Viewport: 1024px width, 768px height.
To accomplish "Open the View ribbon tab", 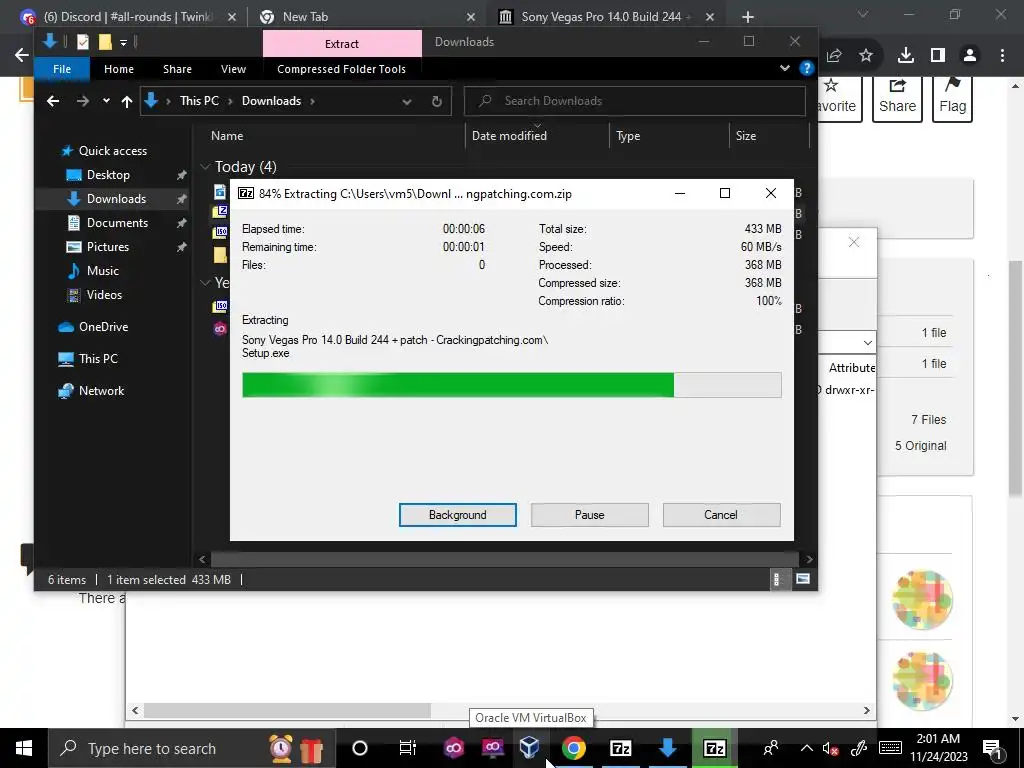I will coord(233,69).
